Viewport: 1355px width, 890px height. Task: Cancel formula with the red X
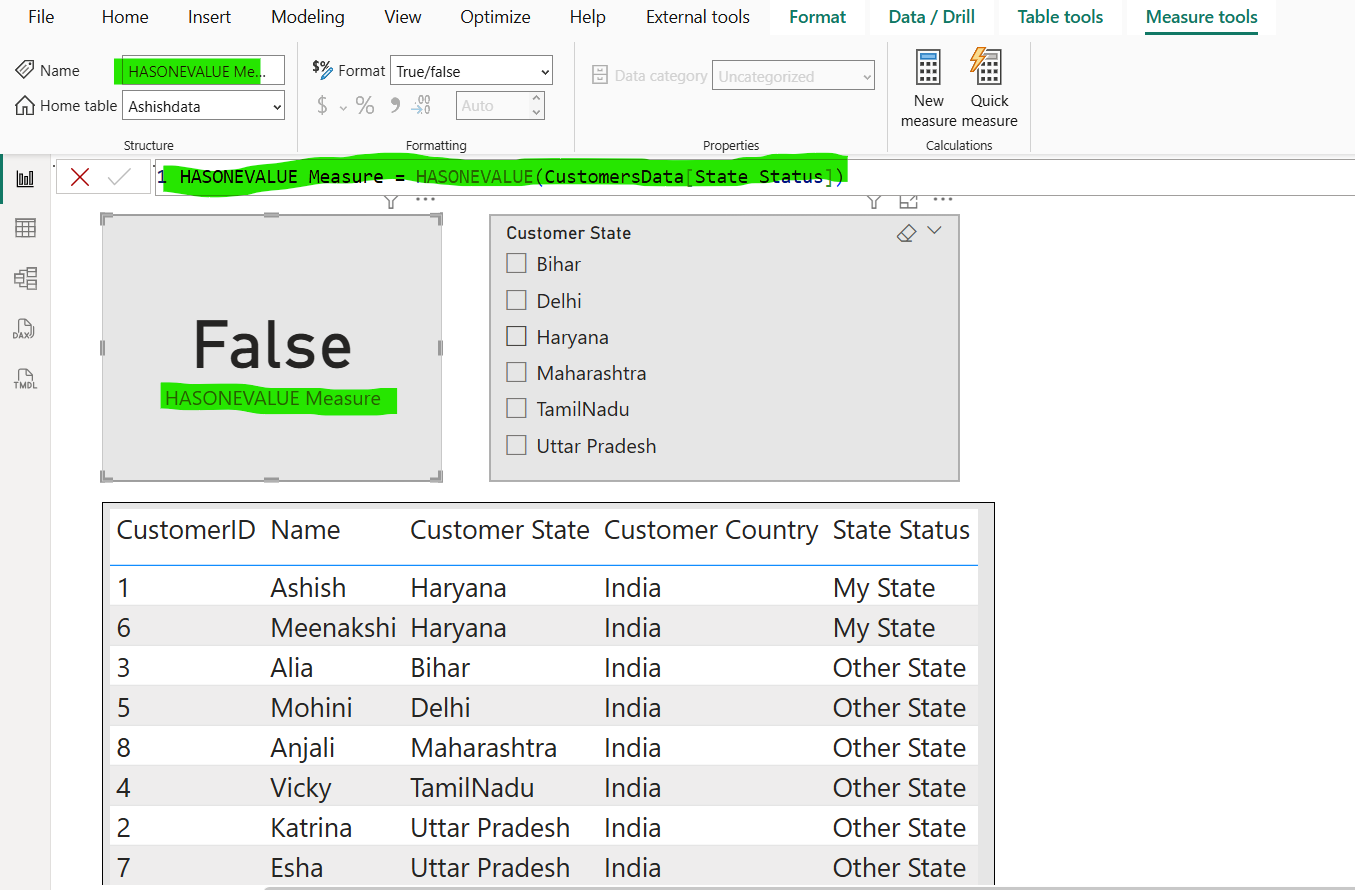tap(80, 177)
